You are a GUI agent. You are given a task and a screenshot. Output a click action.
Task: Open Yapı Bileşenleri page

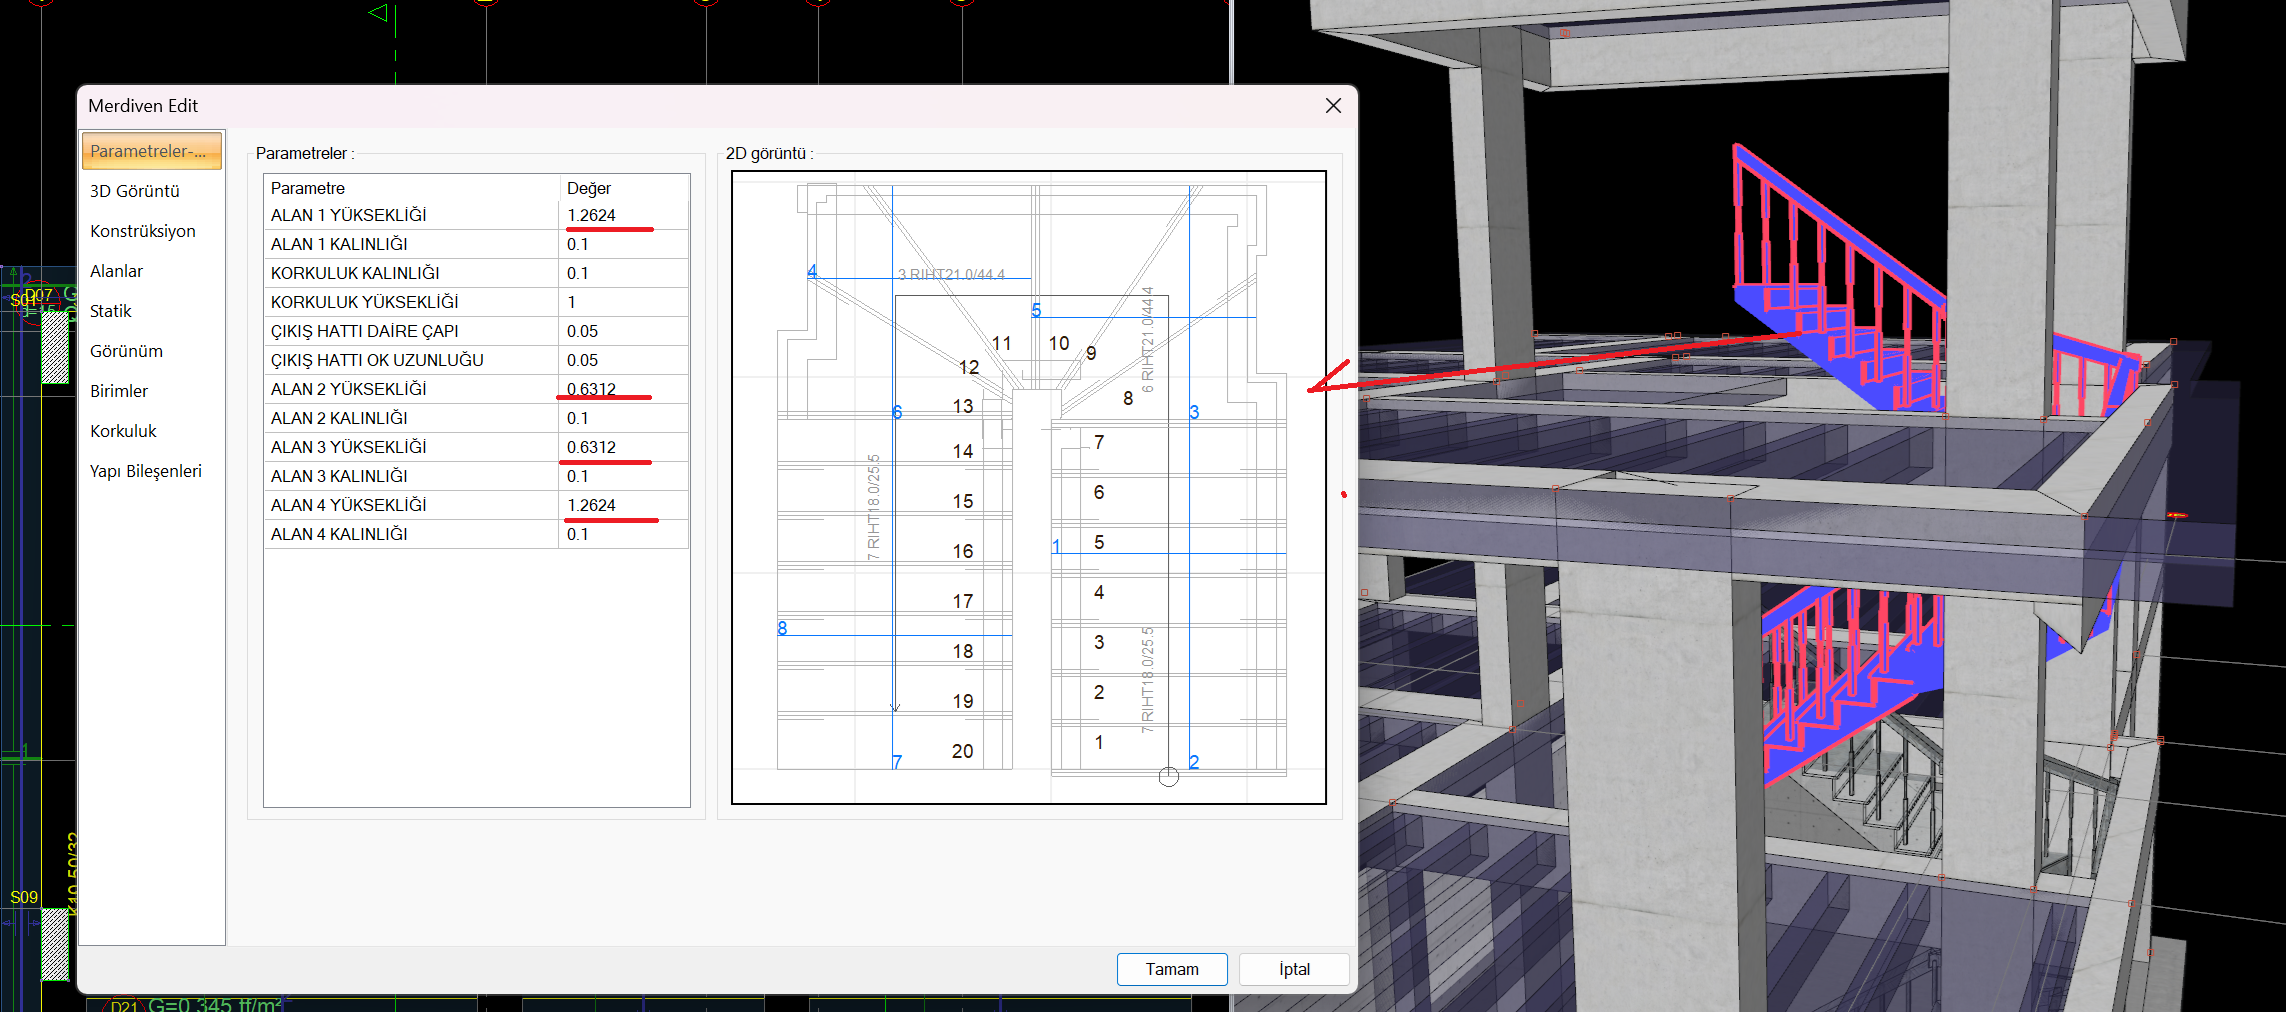(146, 471)
